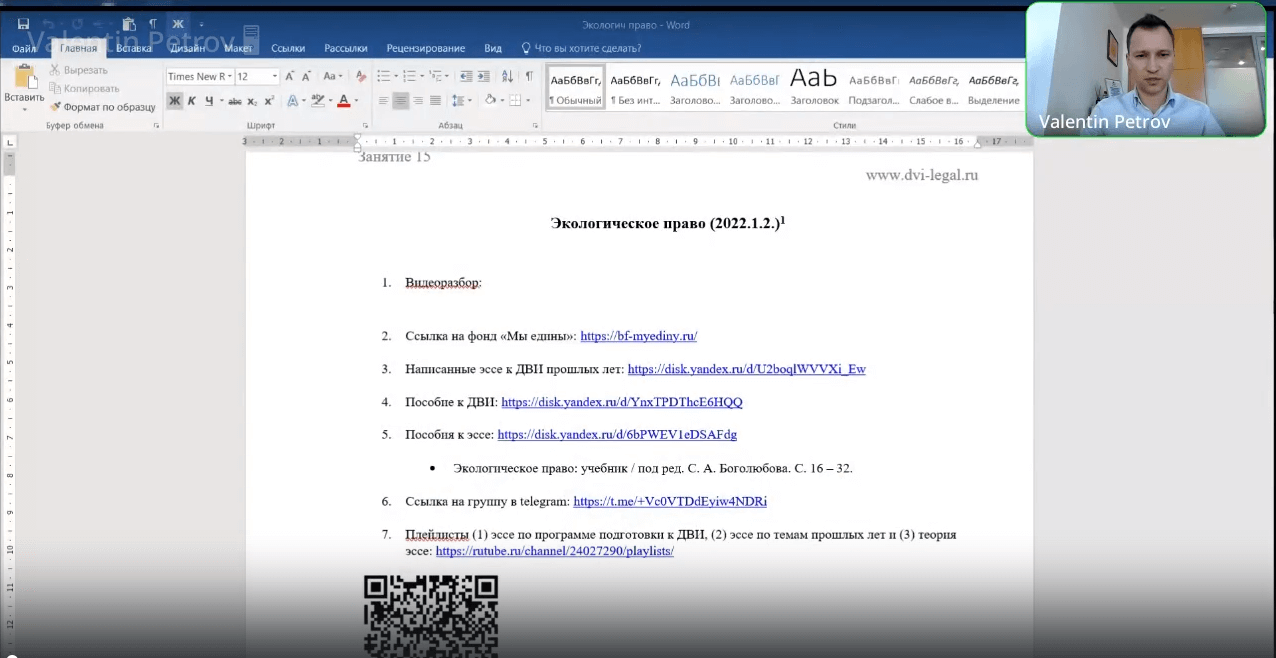The width and height of the screenshot is (1276, 658).
Task: Apply italic formatting with the К icon
Action: pos(192,101)
